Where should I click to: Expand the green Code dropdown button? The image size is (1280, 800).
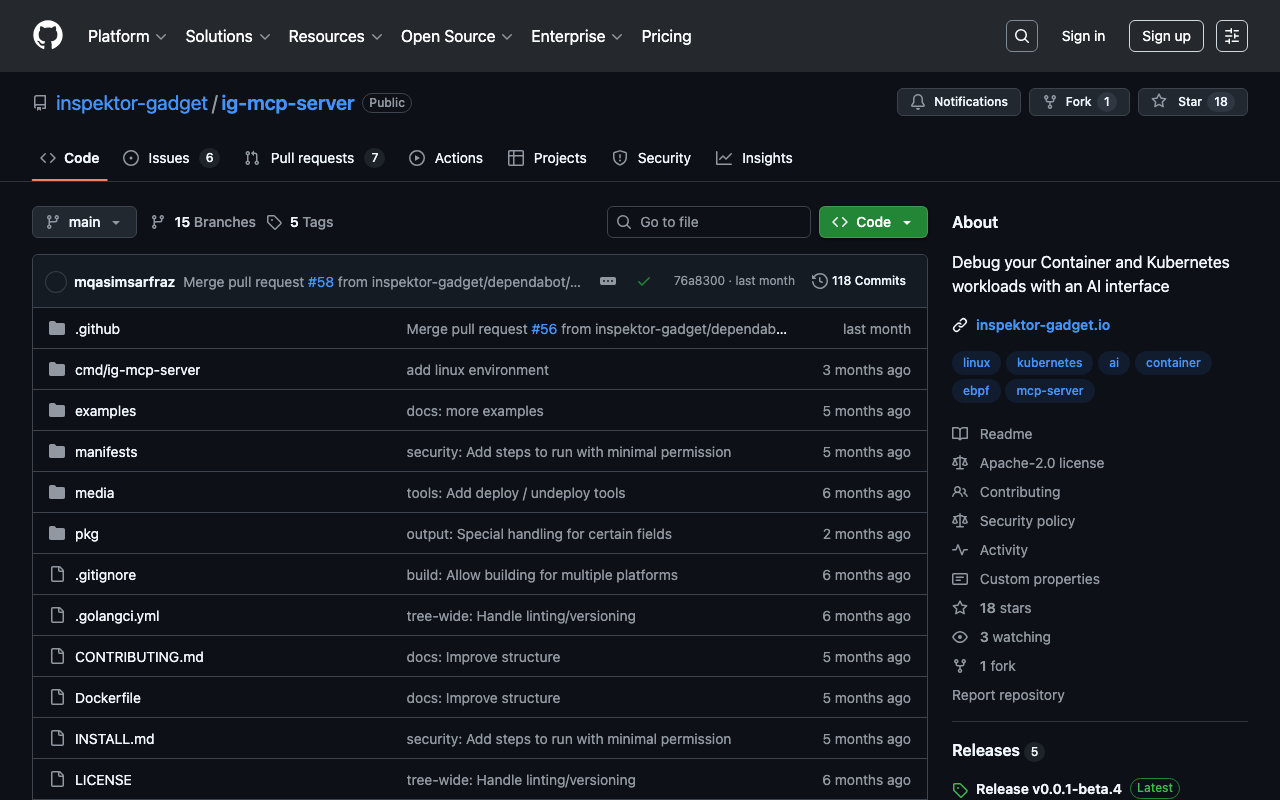tap(872, 222)
